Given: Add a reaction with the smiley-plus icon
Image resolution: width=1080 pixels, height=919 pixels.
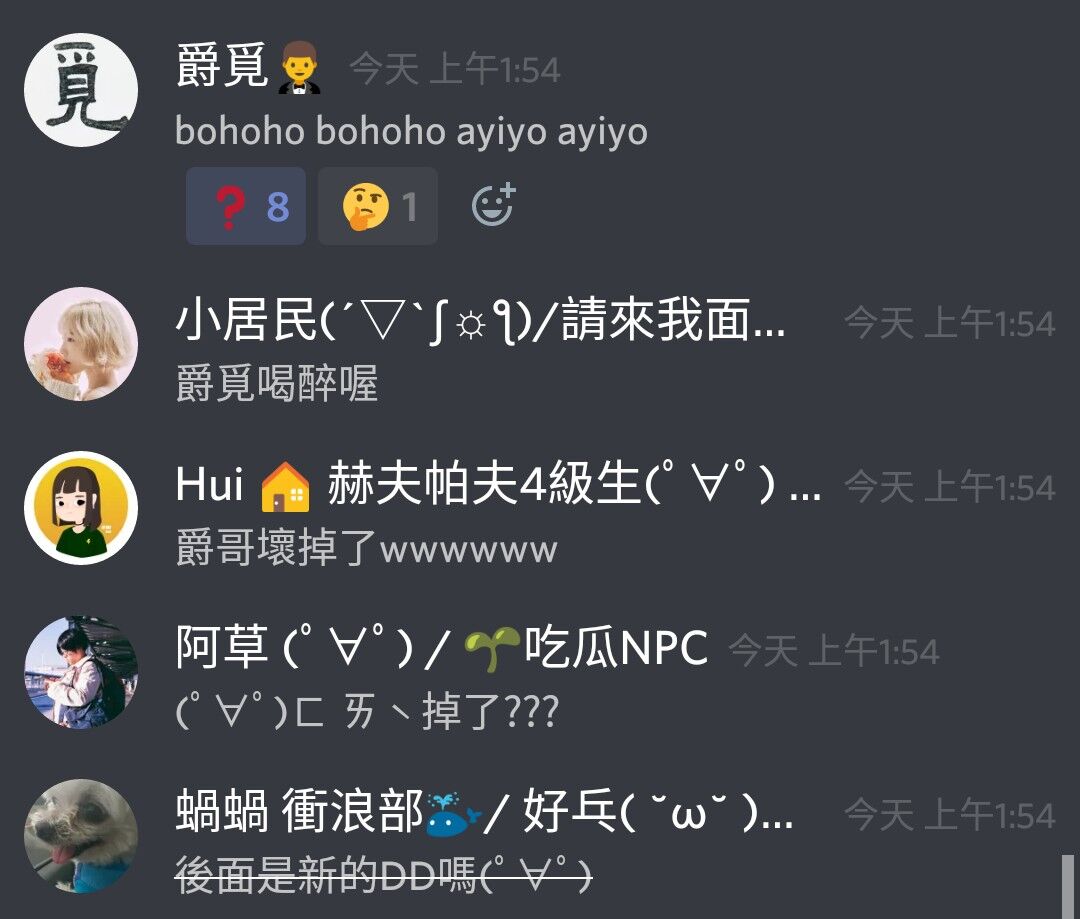Looking at the screenshot, I should tap(493, 205).
